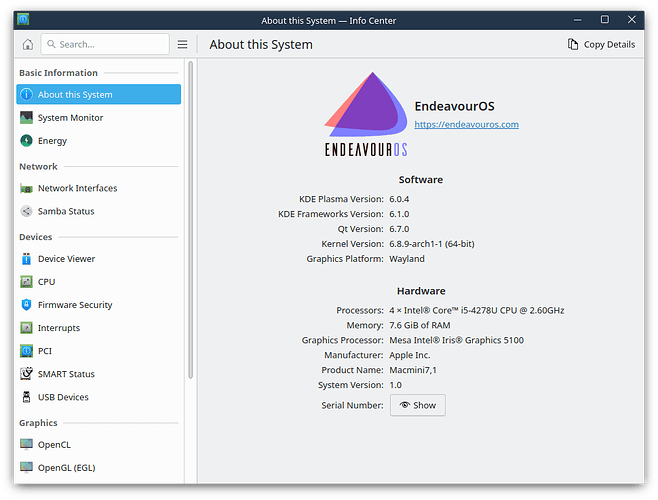Open the hamburger menu next to search
658x500 pixels.
pos(182,44)
